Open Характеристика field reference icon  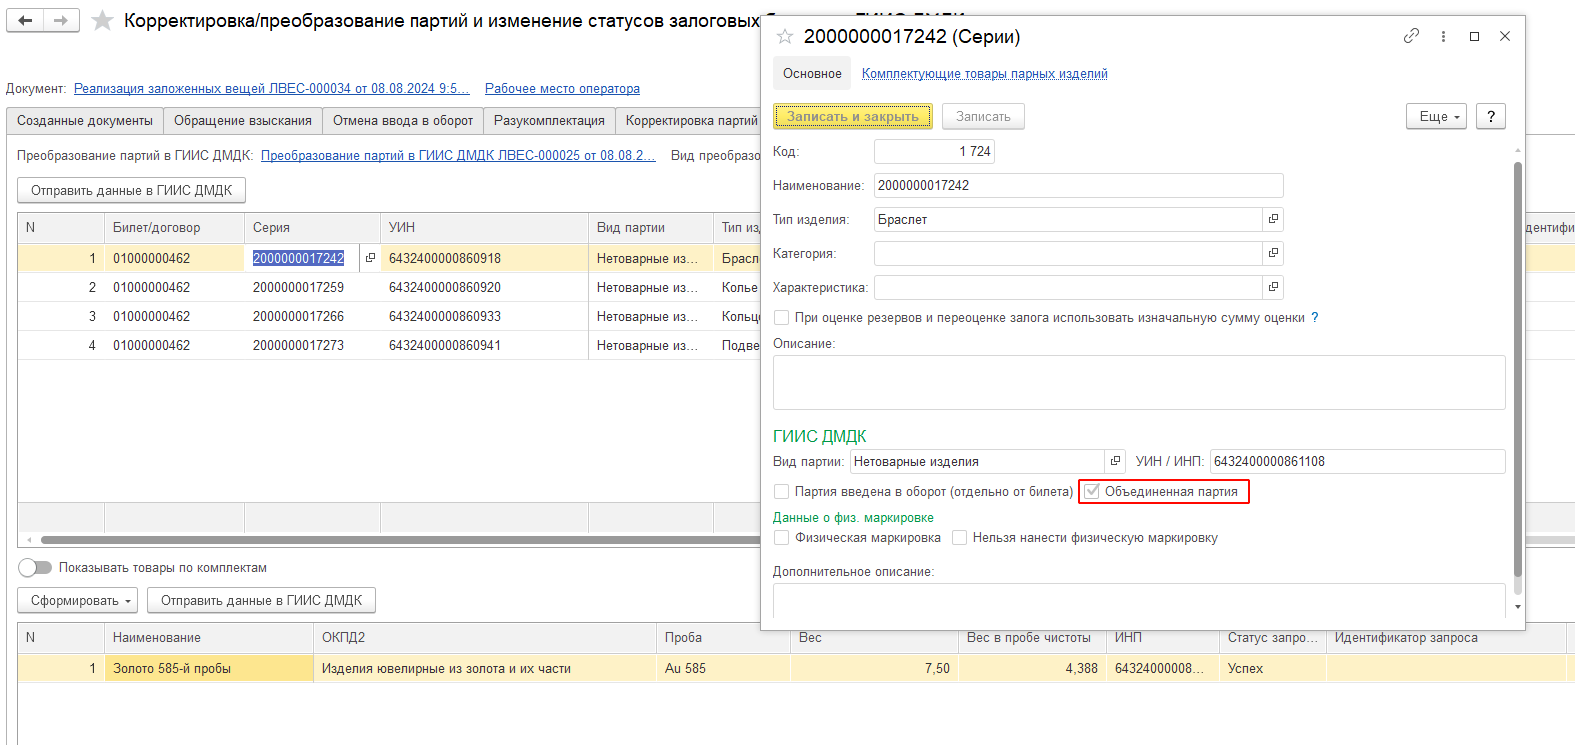coord(1273,287)
